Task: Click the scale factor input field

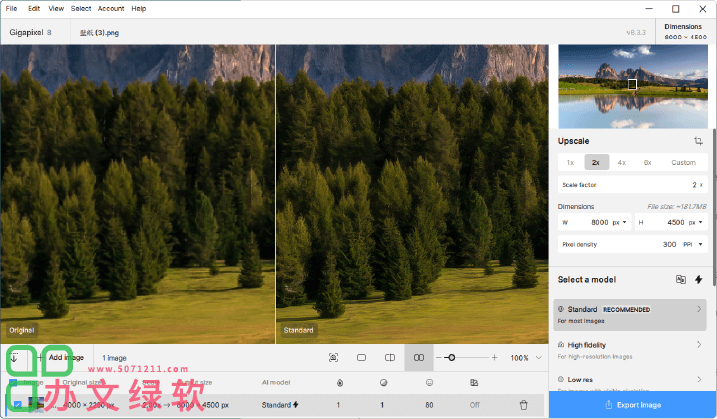Action: (633, 185)
